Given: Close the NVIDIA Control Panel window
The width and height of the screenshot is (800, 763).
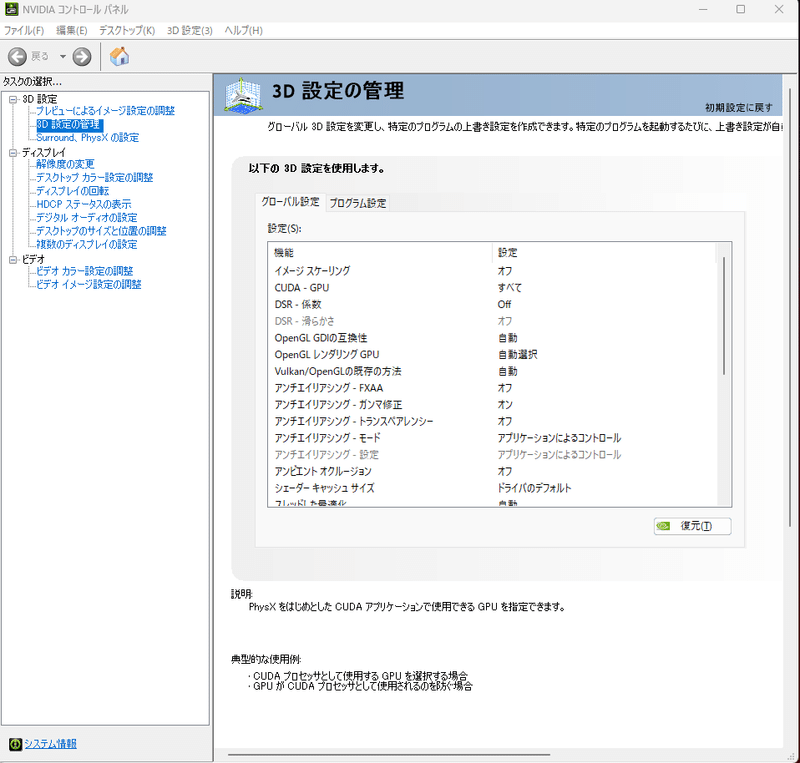Looking at the screenshot, I should pyautogui.click(x=779, y=9).
